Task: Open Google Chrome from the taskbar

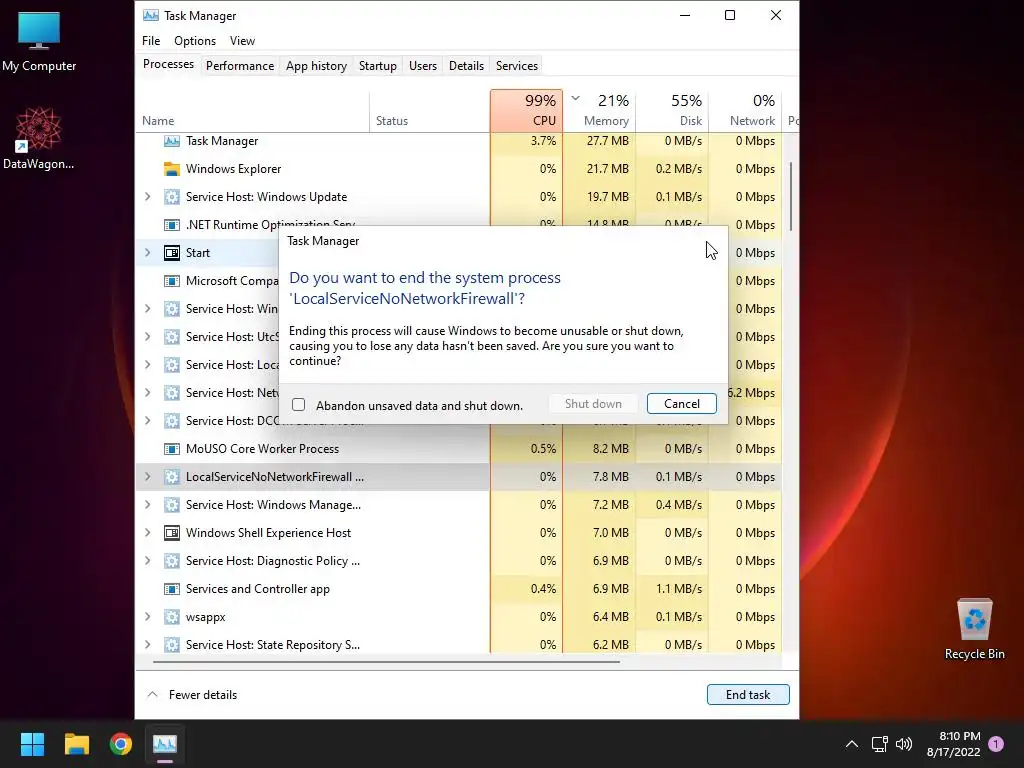Action: [x=121, y=744]
